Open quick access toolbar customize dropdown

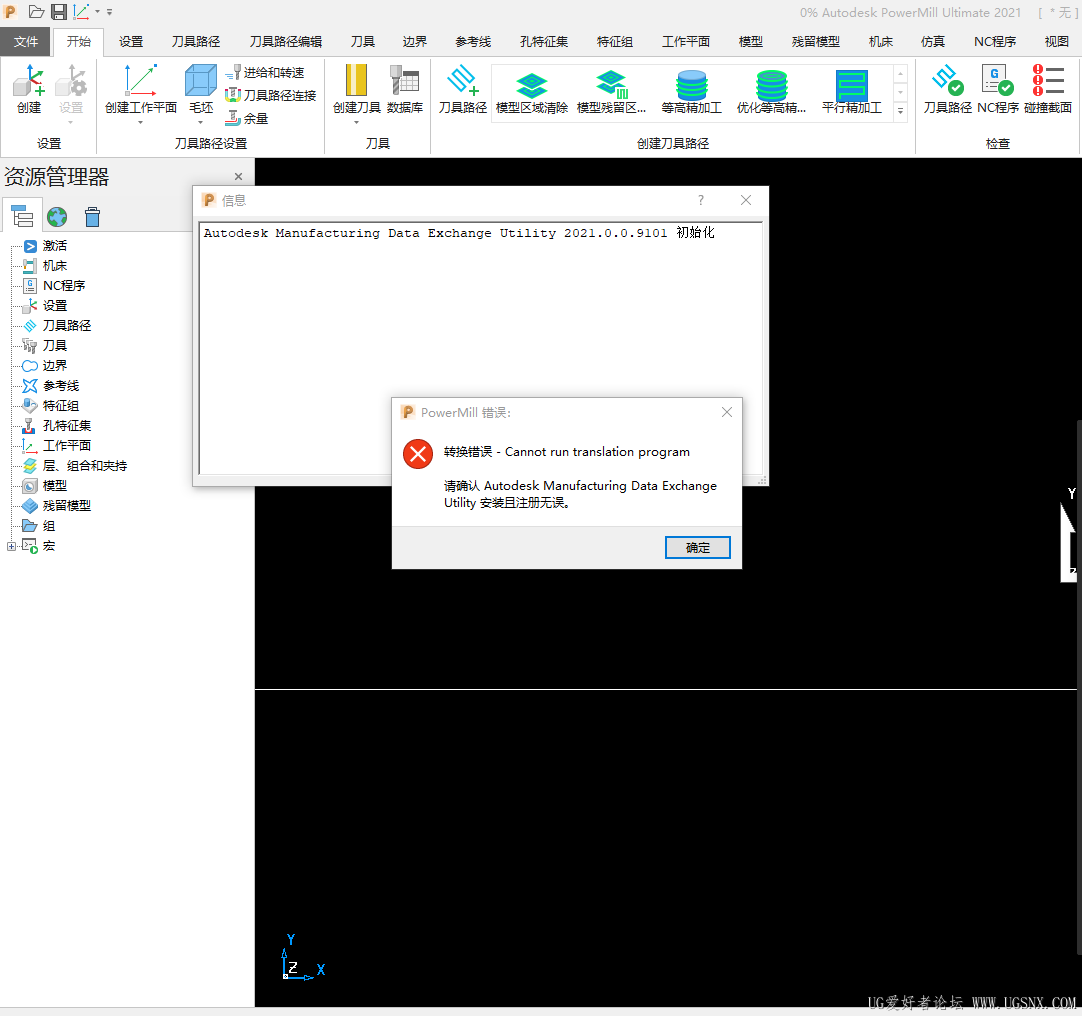point(109,12)
